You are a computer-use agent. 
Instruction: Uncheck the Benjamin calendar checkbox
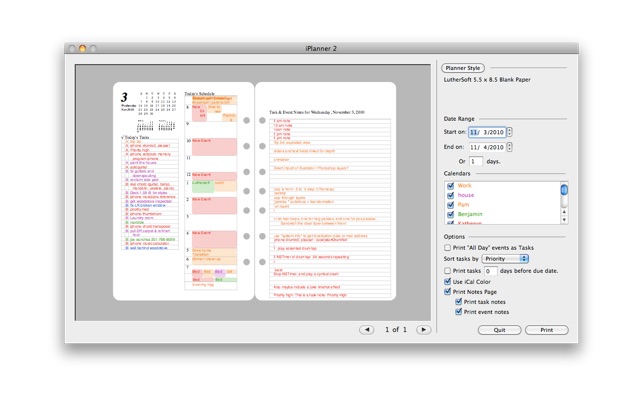pyautogui.click(x=450, y=214)
